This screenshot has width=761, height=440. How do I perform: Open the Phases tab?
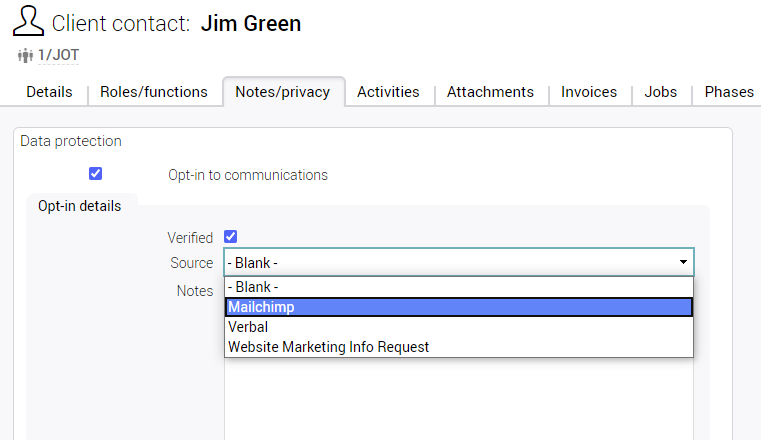pyautogui.click(x=729, y=92)
